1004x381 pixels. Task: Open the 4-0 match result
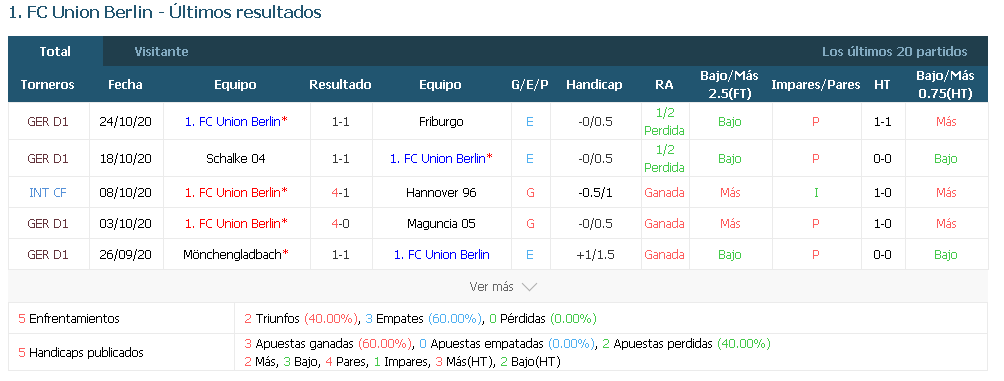click(x=341, y=223)
